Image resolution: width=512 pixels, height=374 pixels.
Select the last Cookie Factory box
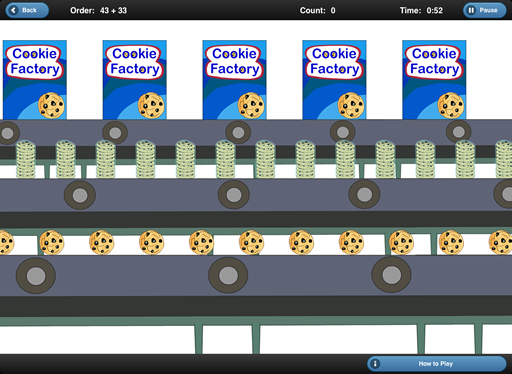point(434,80)
